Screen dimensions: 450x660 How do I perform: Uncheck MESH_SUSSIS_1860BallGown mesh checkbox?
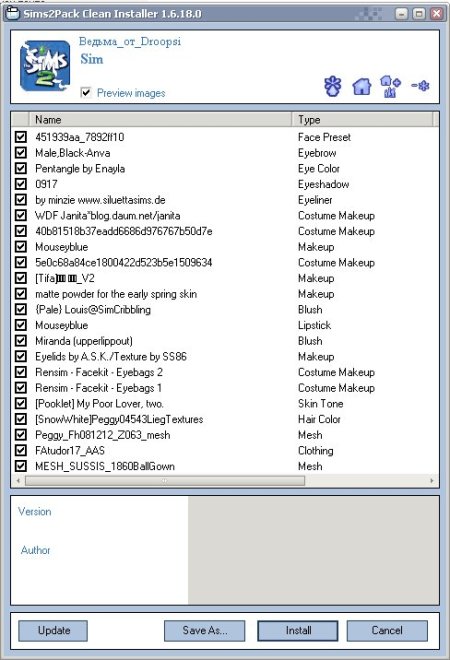(x=21, y=466)
